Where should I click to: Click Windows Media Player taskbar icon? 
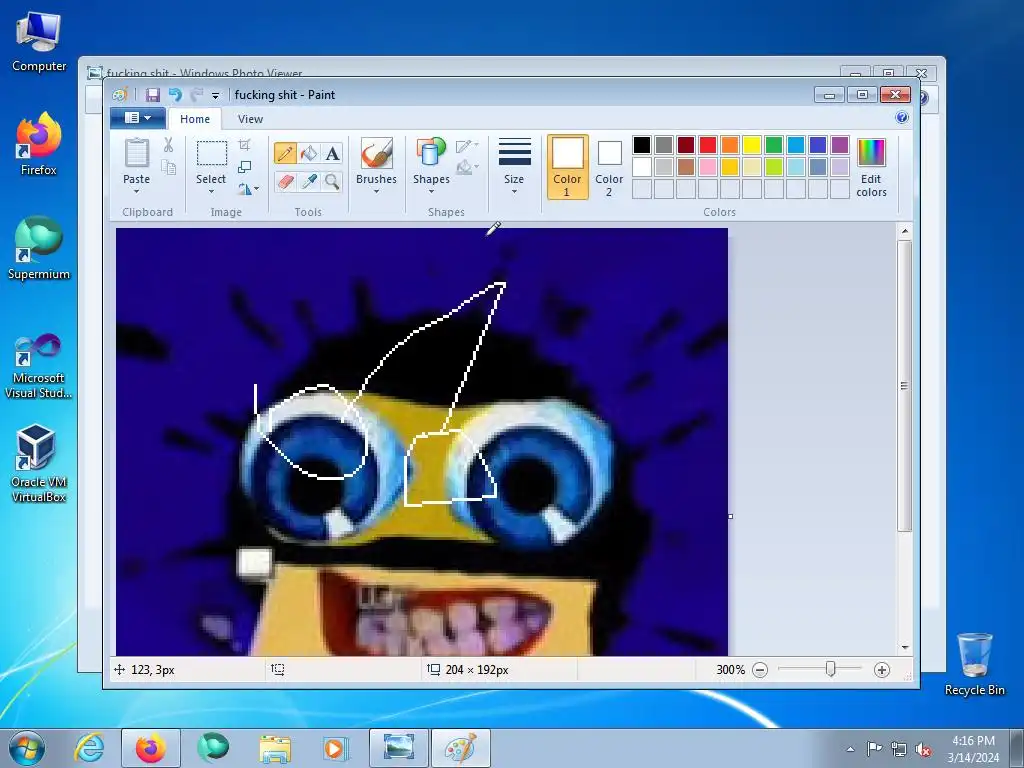(335, 747)
